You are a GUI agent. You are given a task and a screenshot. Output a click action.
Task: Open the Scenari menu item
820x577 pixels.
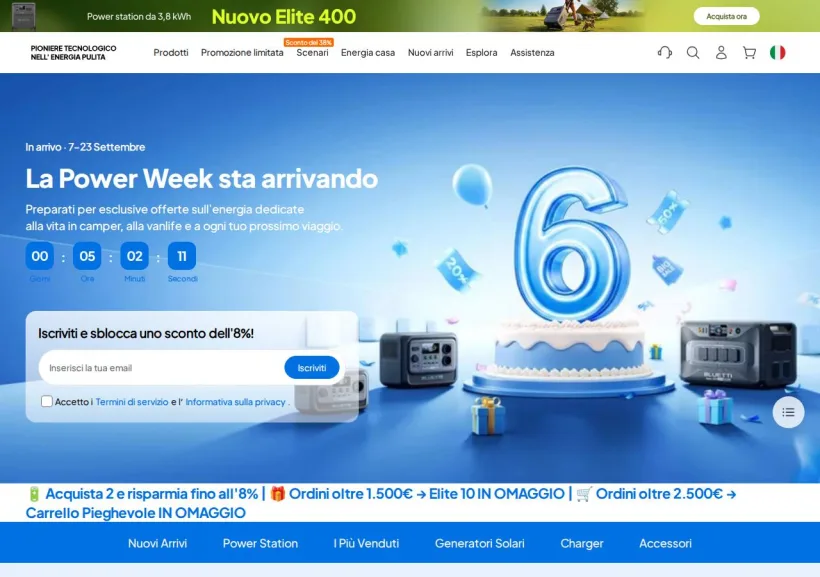click(x=312, y=52)
